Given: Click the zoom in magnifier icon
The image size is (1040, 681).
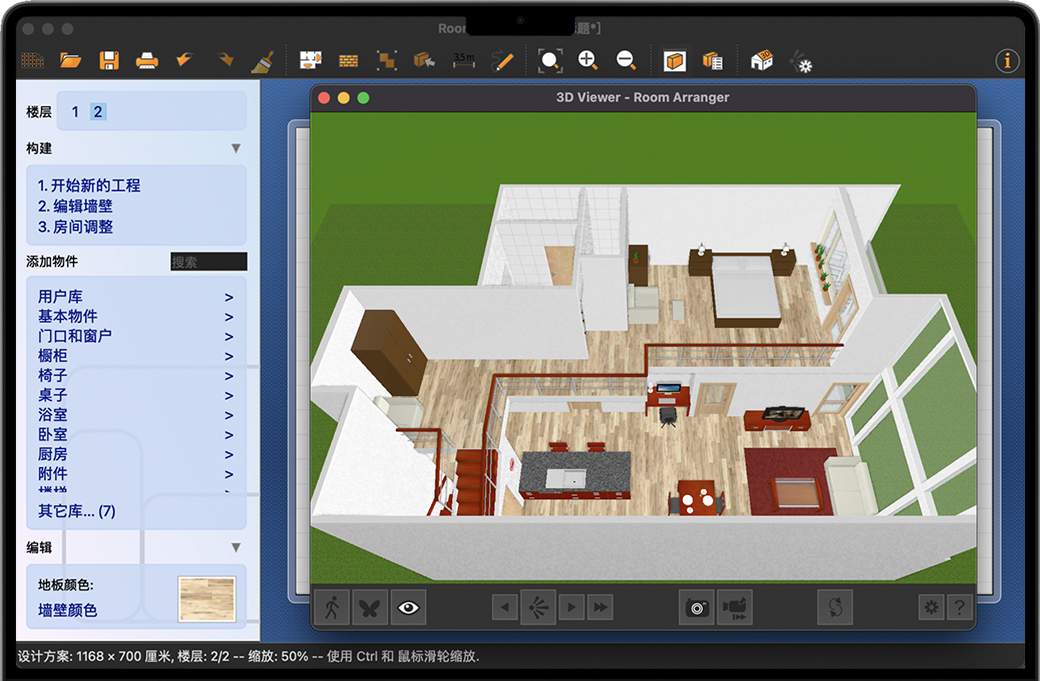Looking at the screenshot, I should point(588,60).
